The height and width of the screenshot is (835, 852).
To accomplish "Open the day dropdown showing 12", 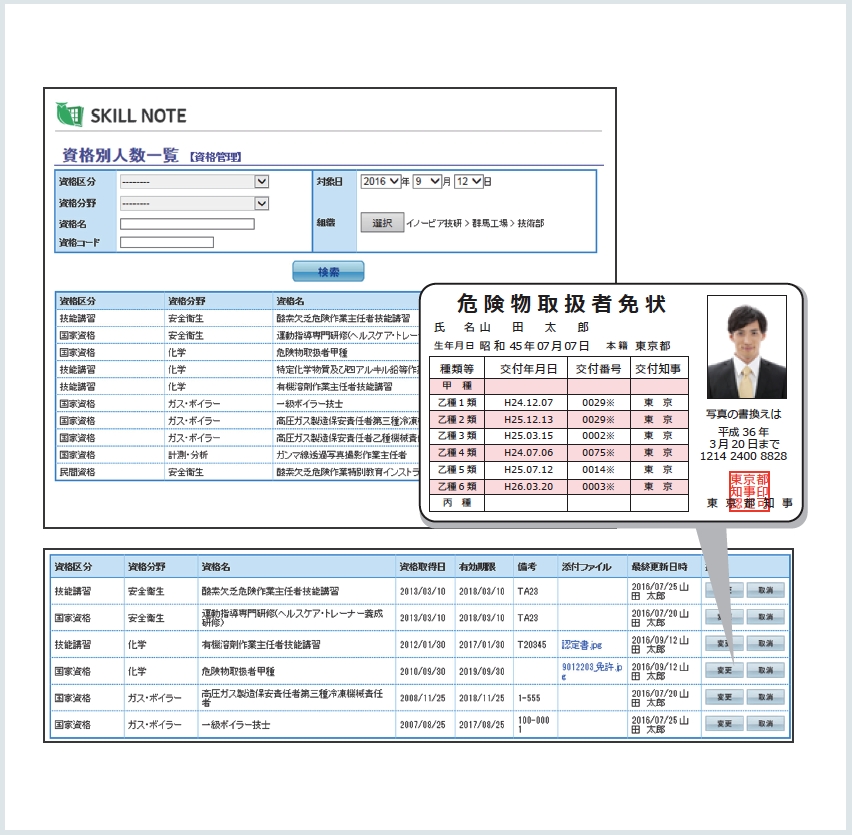I will 468,182.
